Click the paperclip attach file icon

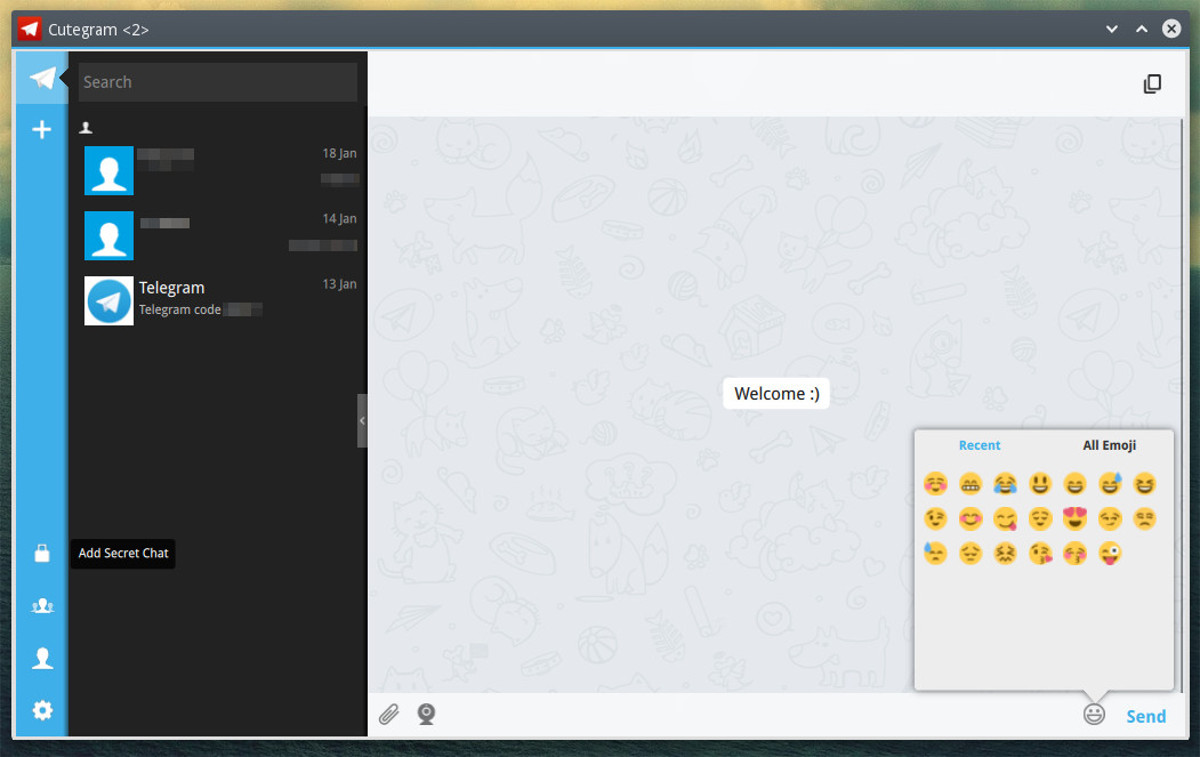pyautogui.click(x=389, y=714)
